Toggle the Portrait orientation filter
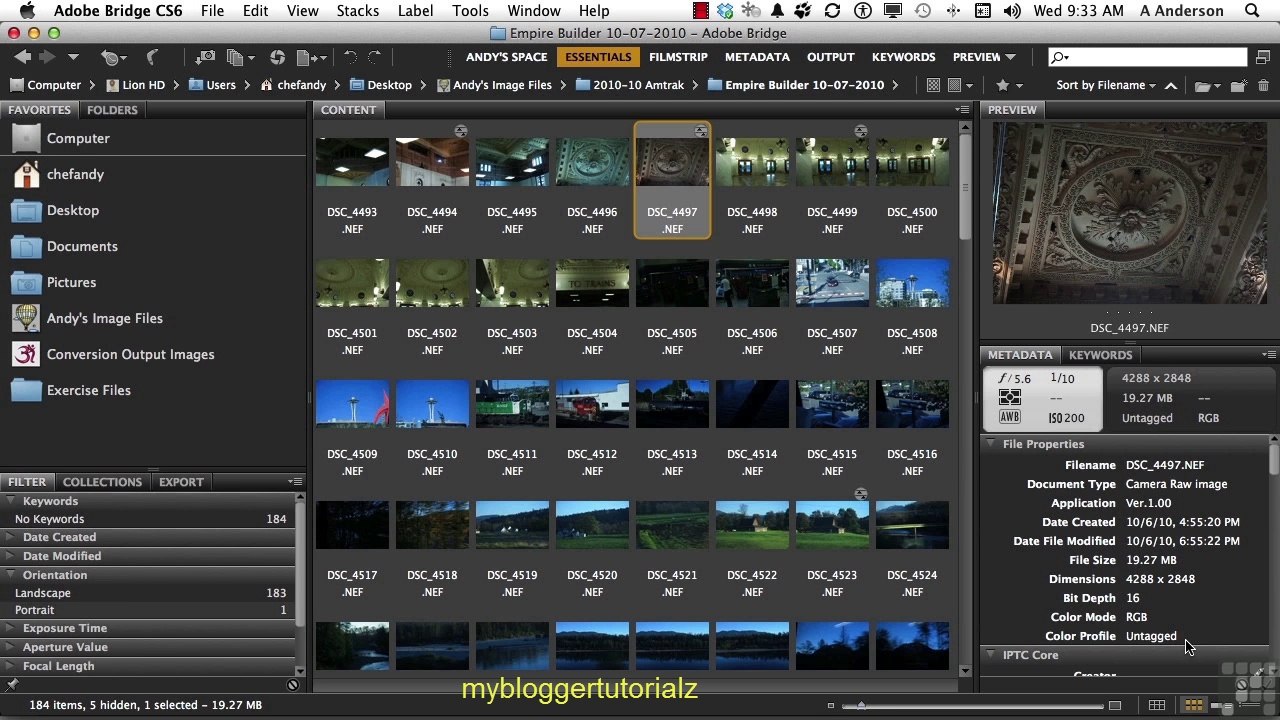This screenshot has height=720, width=1280. (x=150, y=610)
